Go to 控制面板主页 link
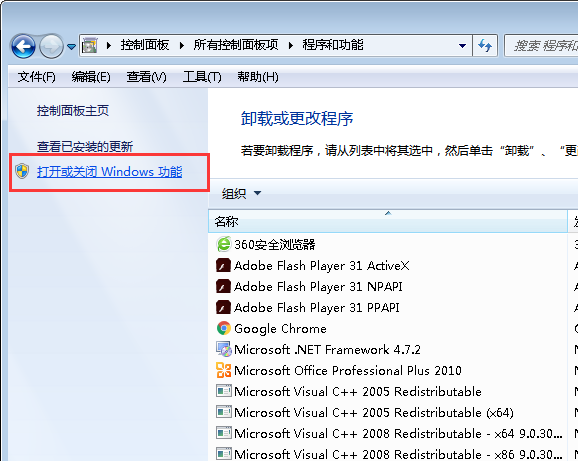Viewport: 578px width, 461px height. 73,111
